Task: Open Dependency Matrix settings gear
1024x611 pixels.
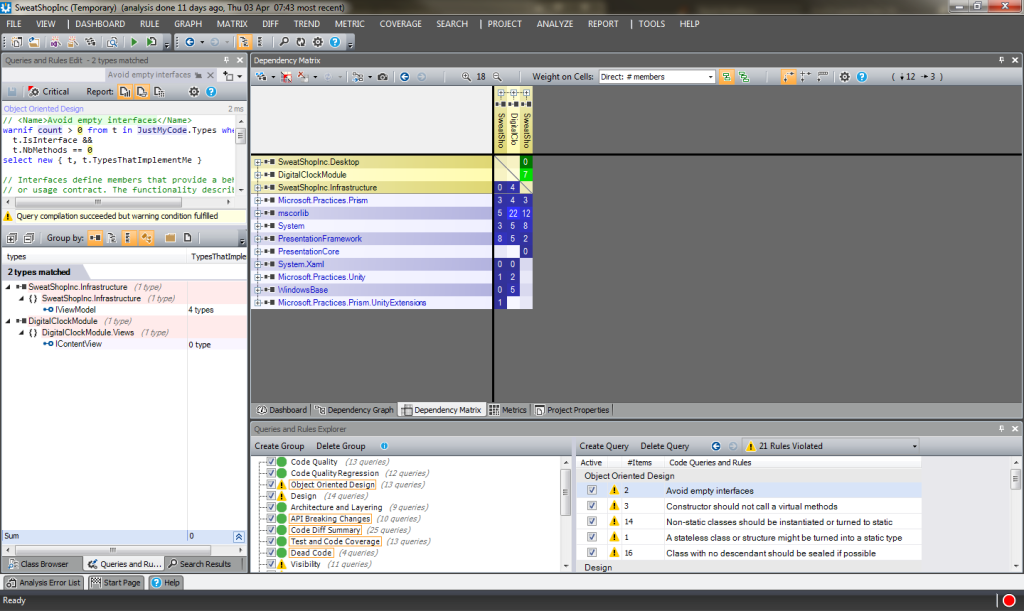Action: [844, 76]
